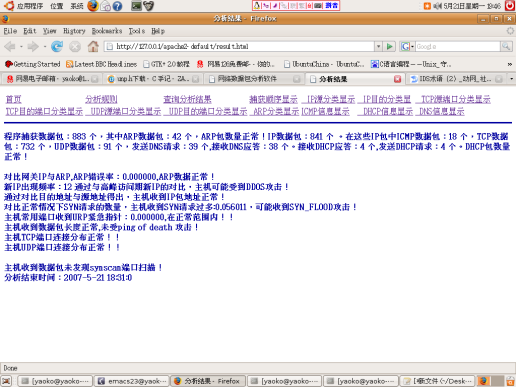Open the History menu
Viewport: 516px width, 388px height.
[74, 31]
